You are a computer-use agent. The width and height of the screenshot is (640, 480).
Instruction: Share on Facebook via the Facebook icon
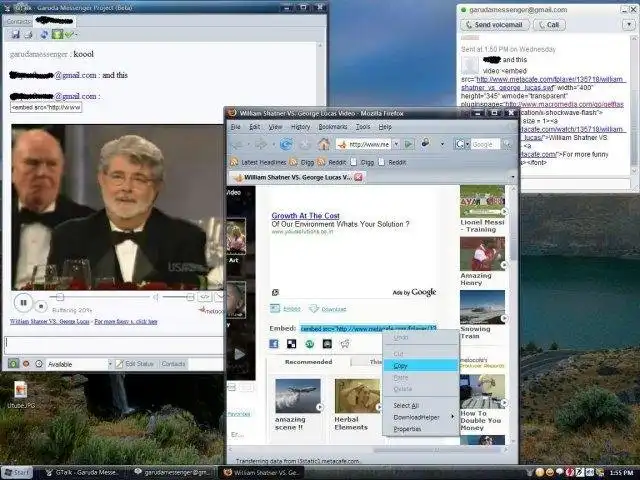click(274, 344)
